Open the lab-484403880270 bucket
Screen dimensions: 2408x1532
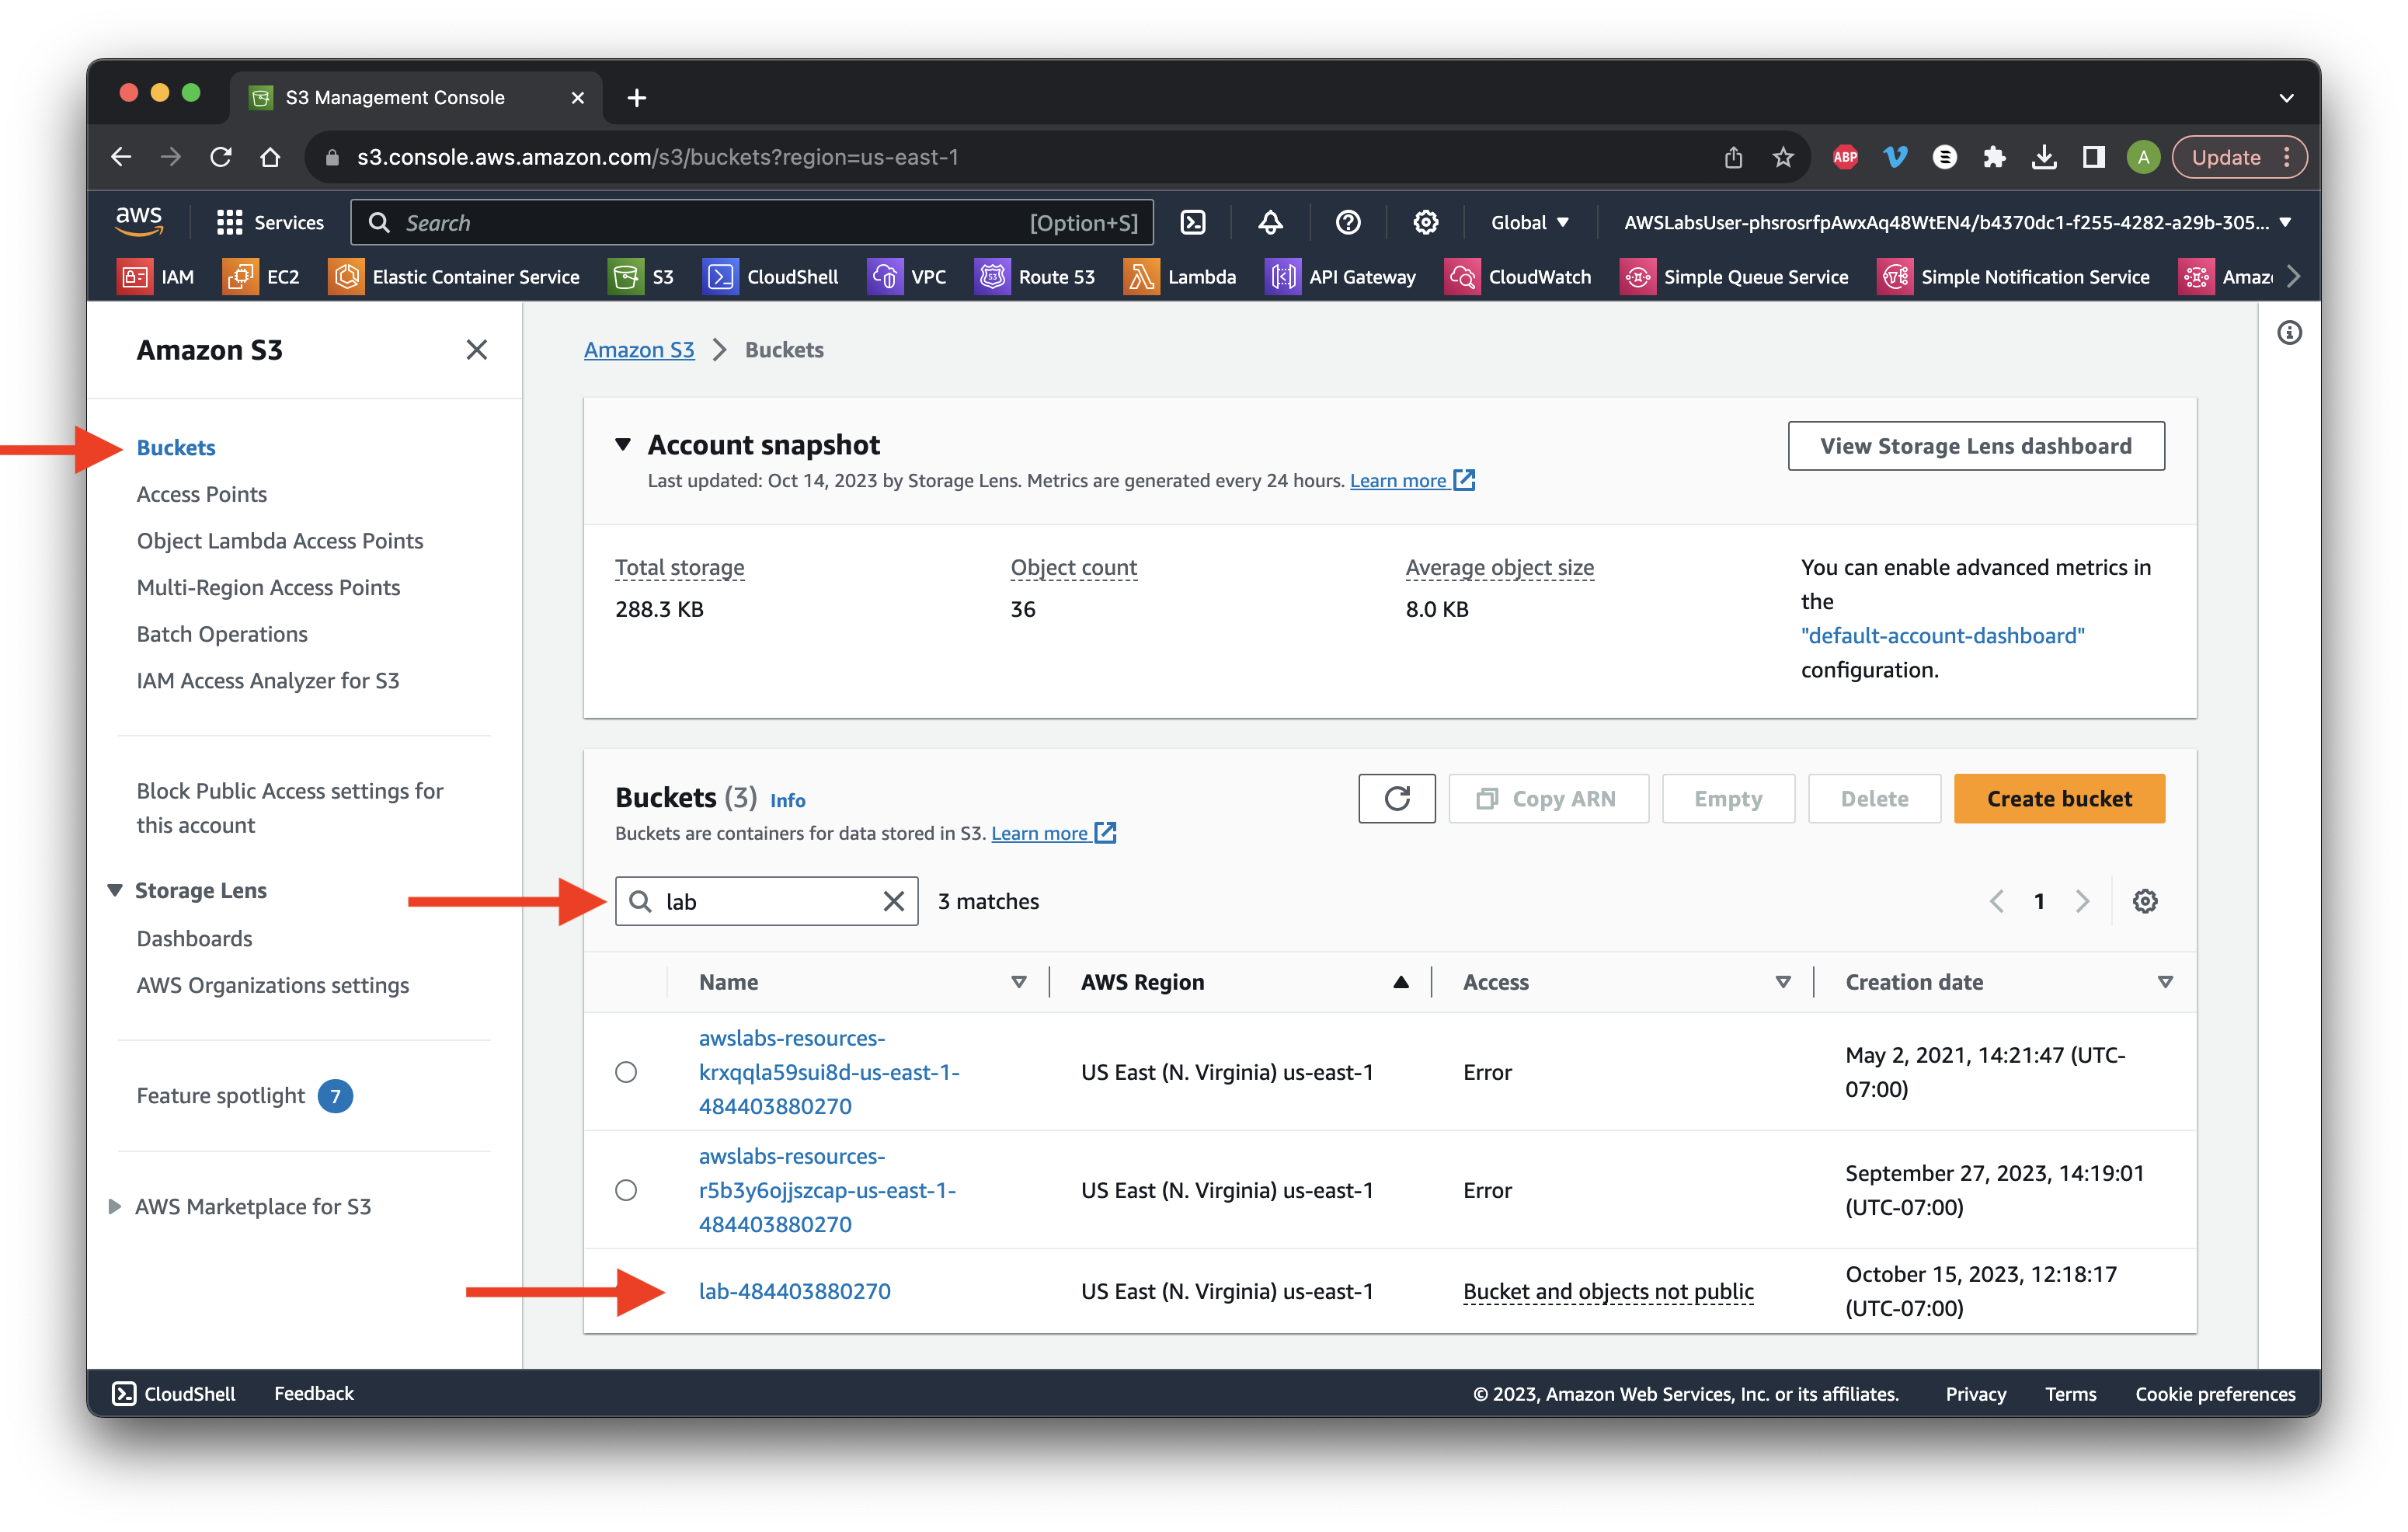point(794,1291)
